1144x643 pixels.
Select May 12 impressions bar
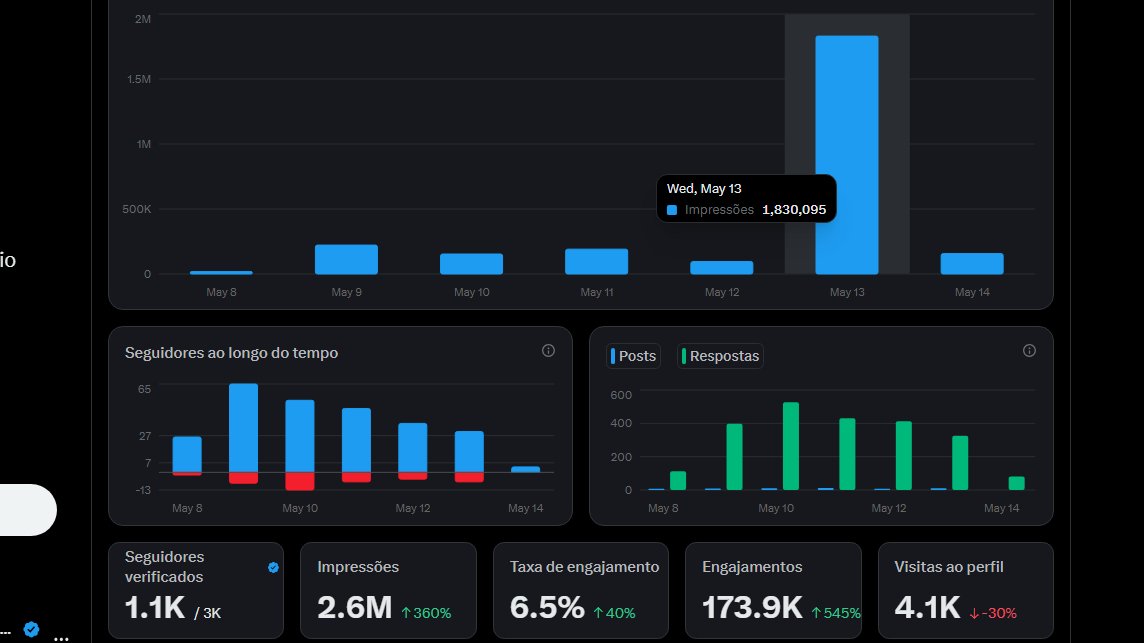tap(722, 268)
